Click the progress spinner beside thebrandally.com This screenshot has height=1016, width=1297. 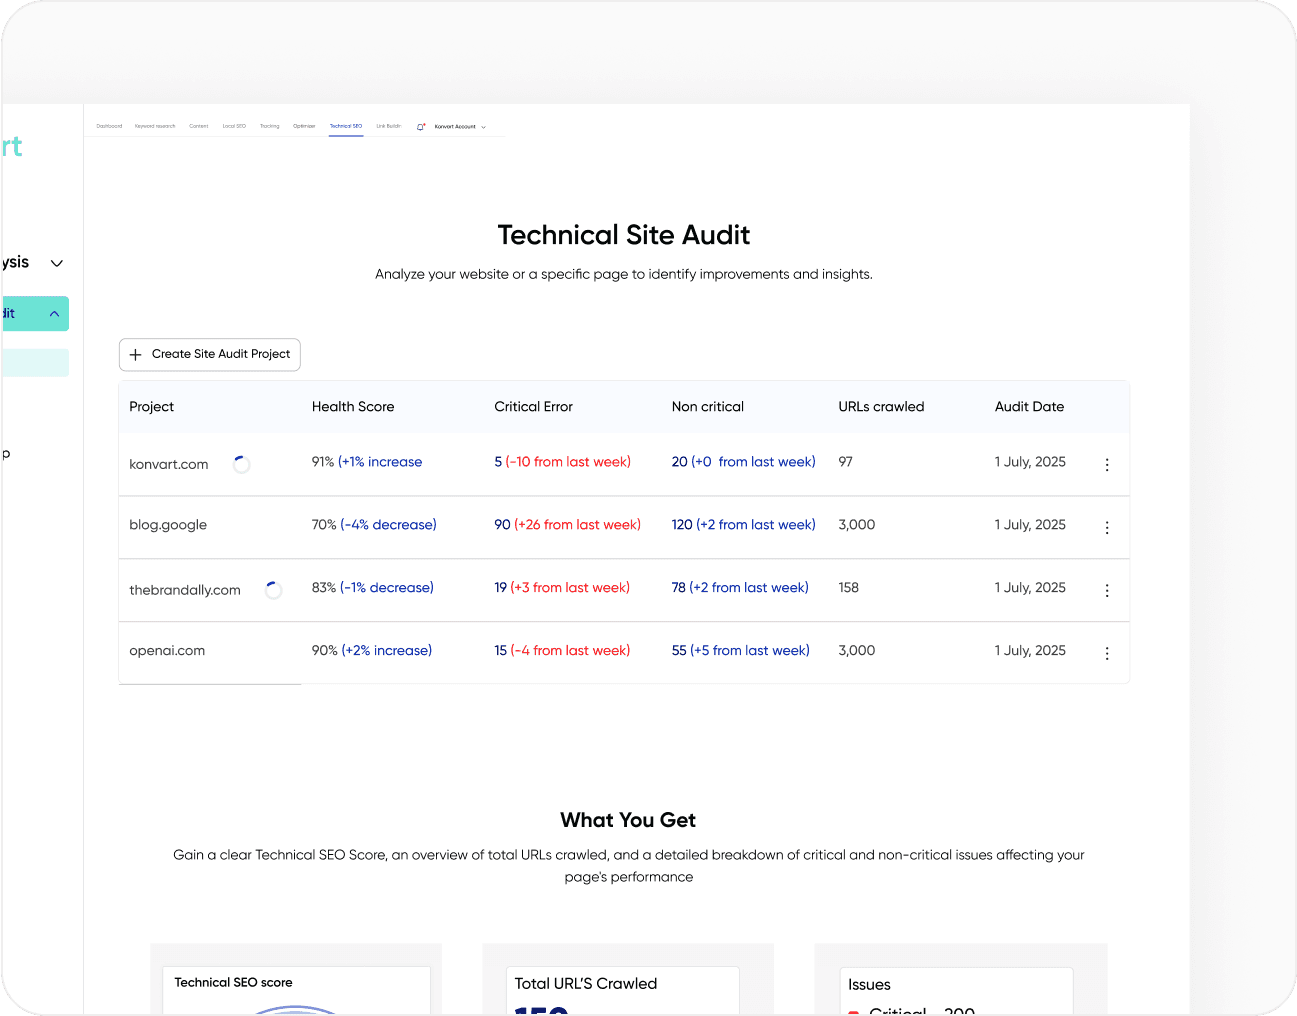[x=273, y=589]
